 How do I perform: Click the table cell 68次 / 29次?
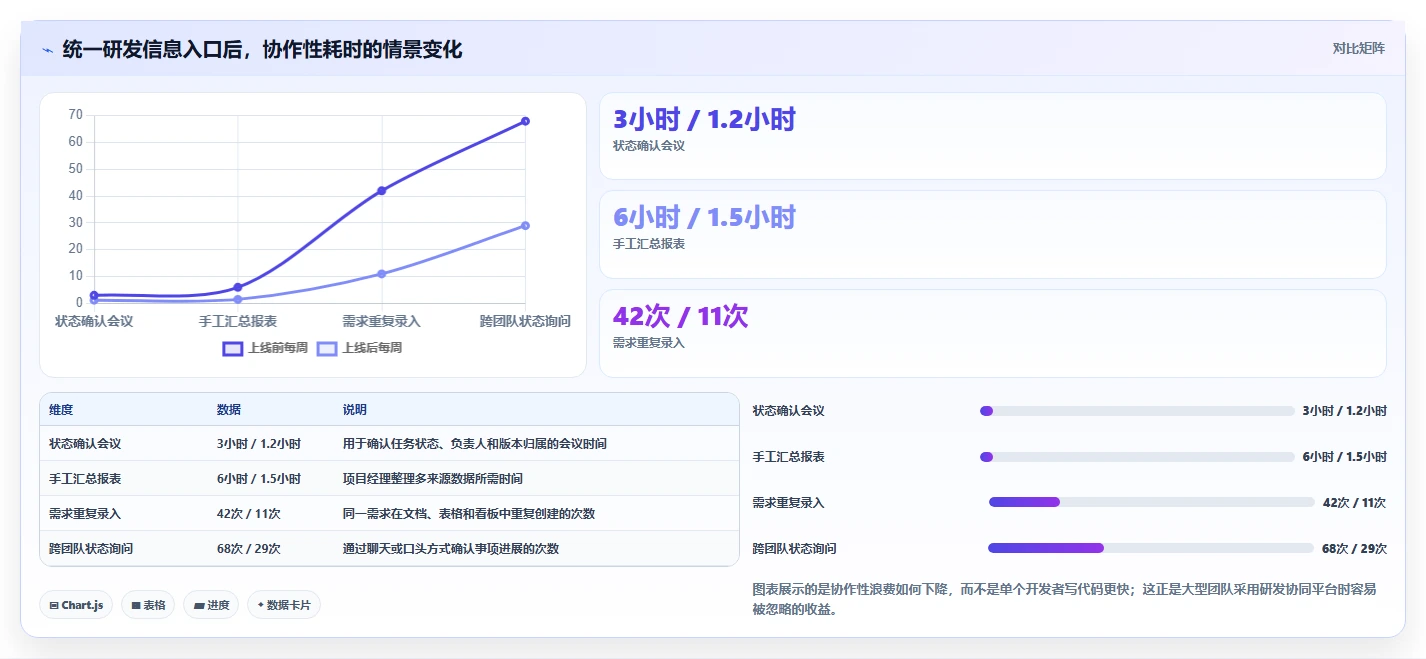(x=248, y=548)
